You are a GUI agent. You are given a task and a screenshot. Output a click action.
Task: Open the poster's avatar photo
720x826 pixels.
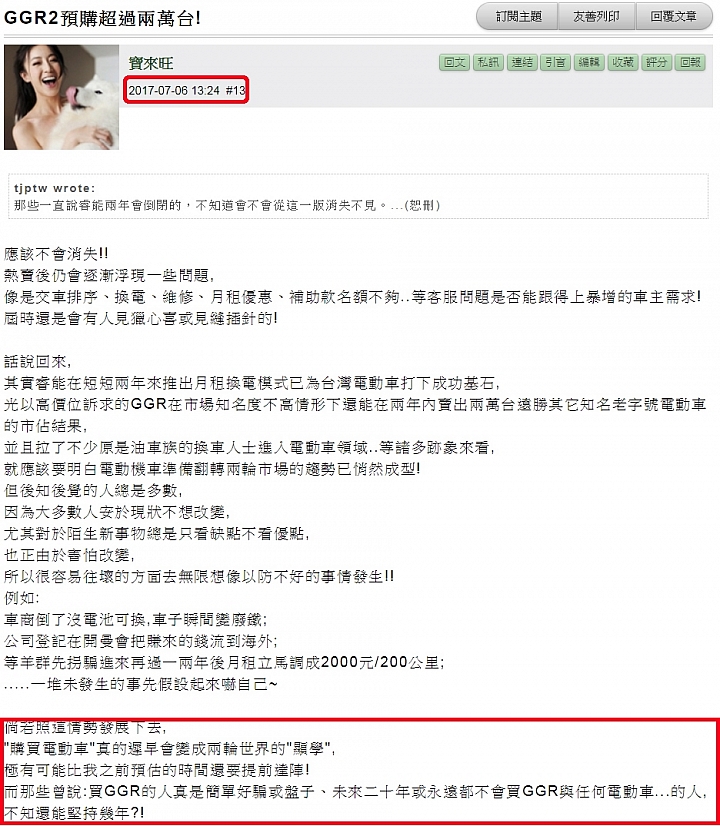point(62,97)
